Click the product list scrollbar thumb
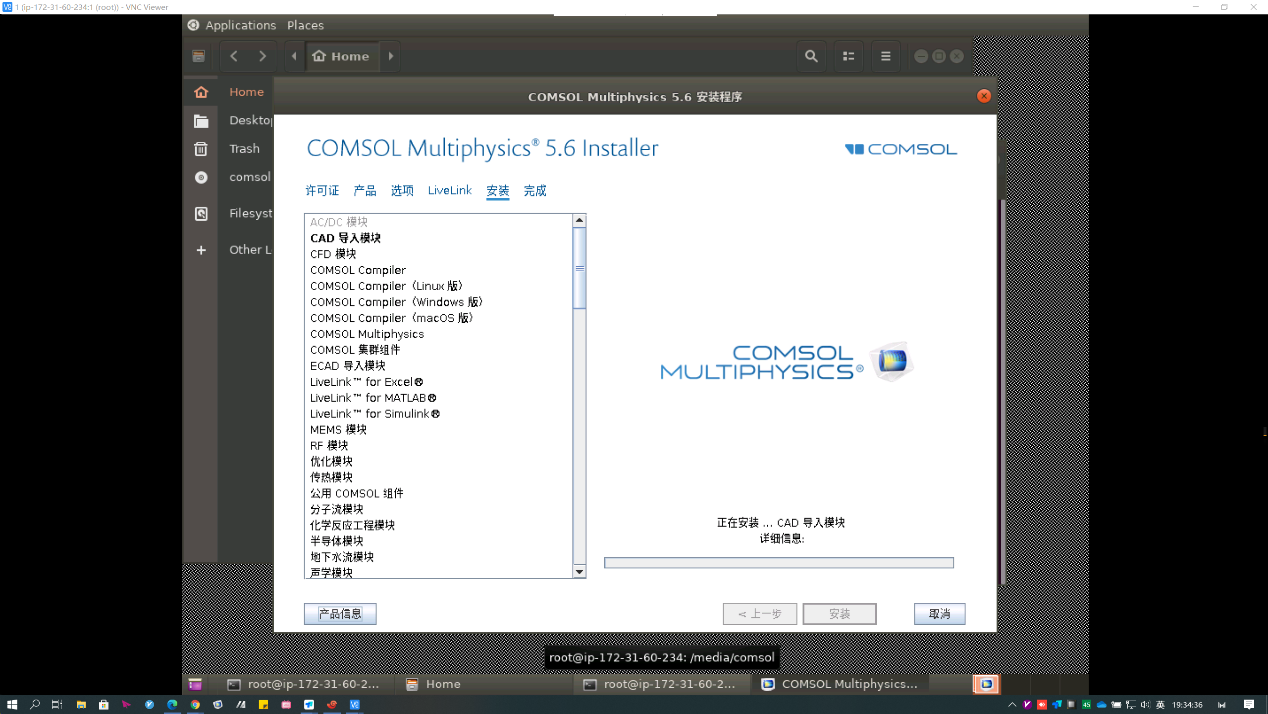The width and height of the screenshot is (1268, 714). (579, 268)
